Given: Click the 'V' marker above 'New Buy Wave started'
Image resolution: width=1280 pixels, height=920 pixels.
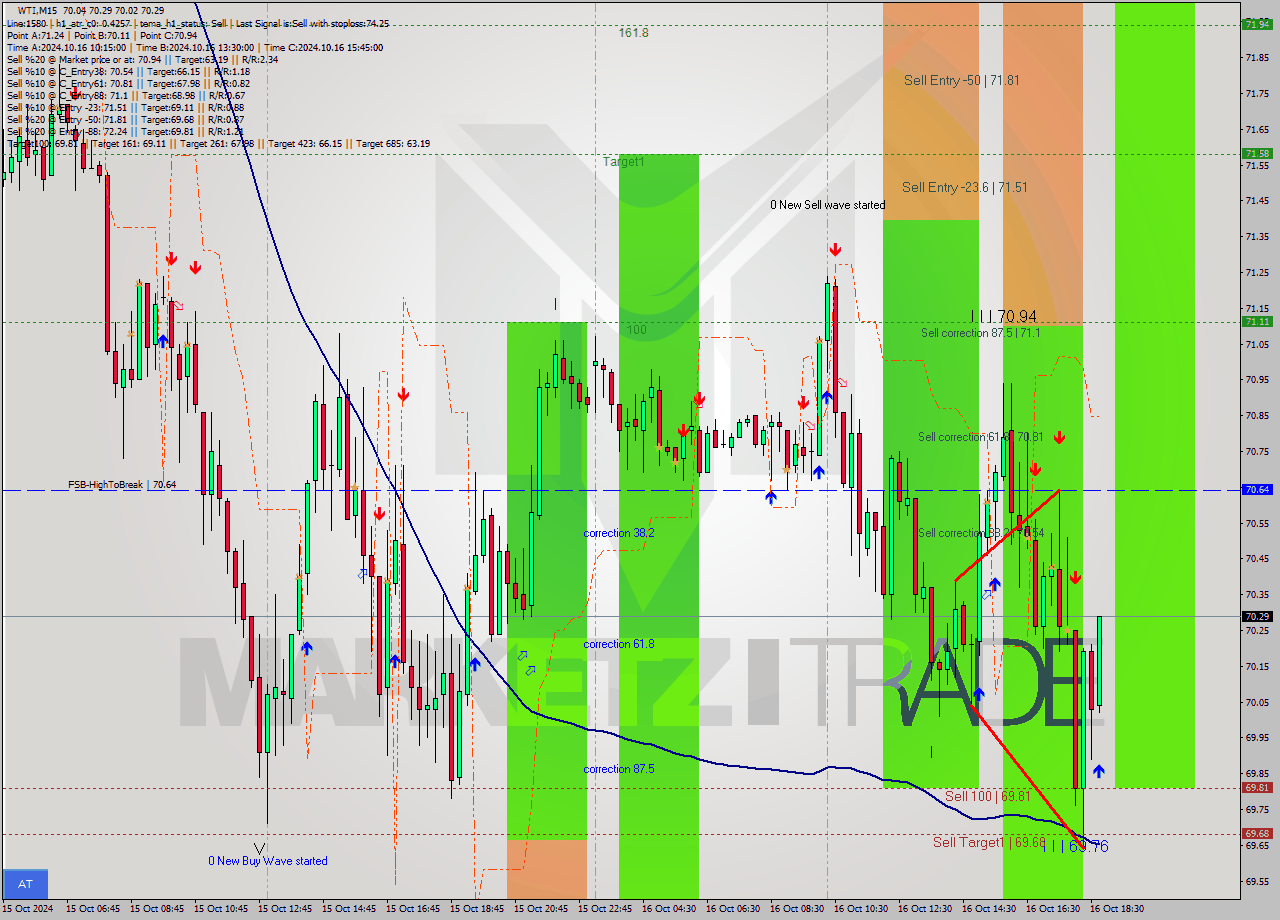Looking at the screenshot, I should point(260,848).
